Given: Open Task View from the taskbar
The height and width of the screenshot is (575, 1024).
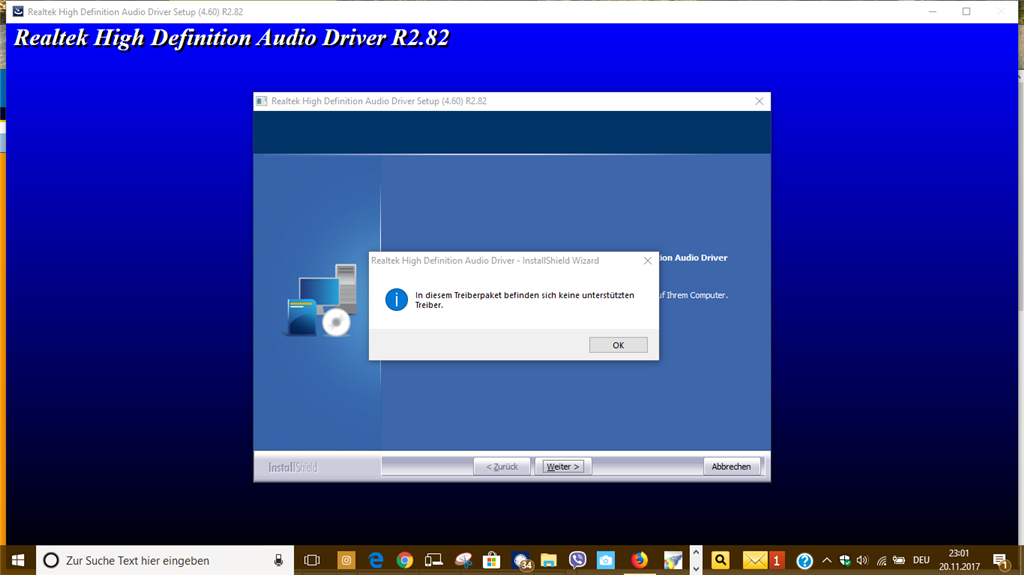Looking at the screenshot, I should 312,561.
